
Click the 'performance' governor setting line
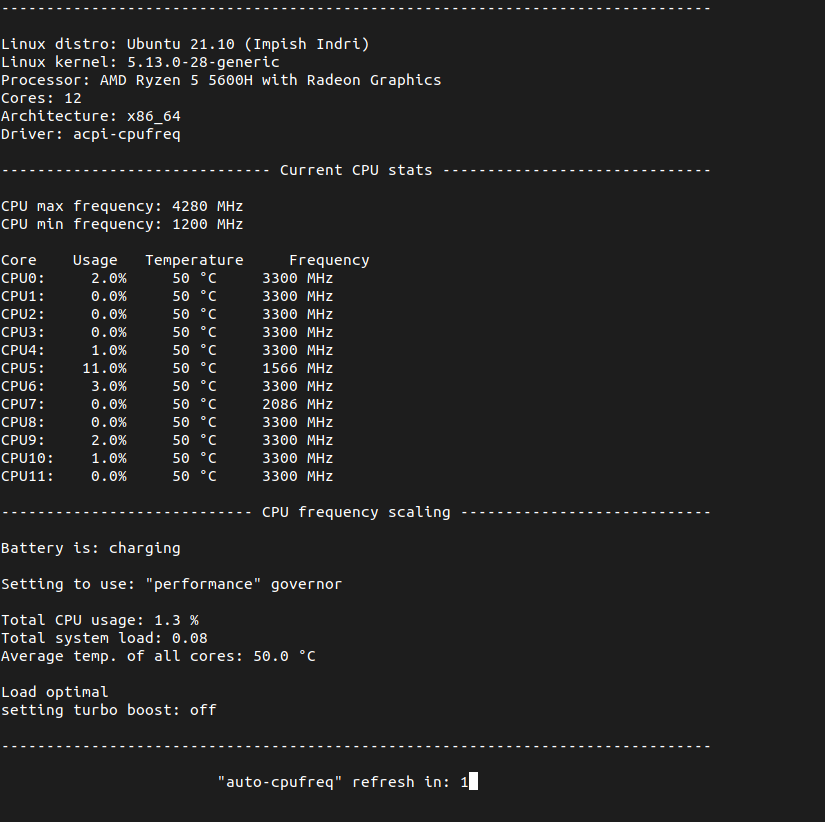(x=172, y=585)
